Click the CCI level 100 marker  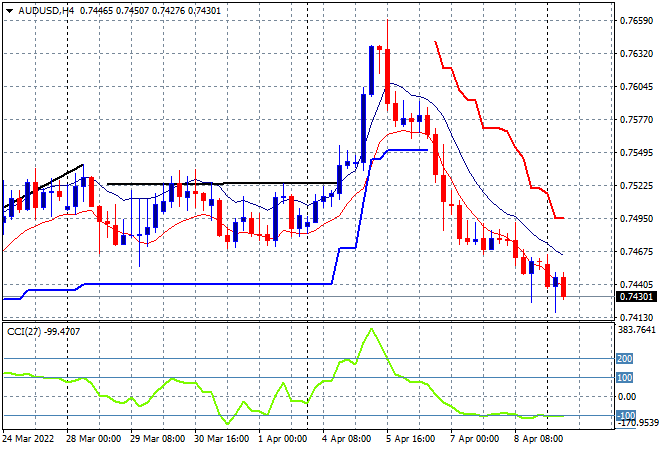[624, 378]
